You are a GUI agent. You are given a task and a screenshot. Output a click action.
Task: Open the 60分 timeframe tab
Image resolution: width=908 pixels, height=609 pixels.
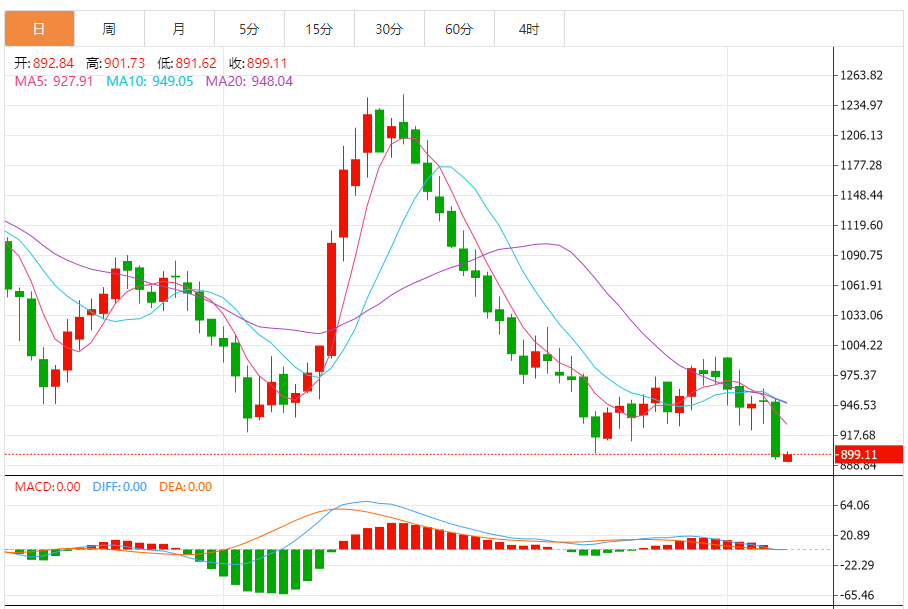click(x=460, y=29)
